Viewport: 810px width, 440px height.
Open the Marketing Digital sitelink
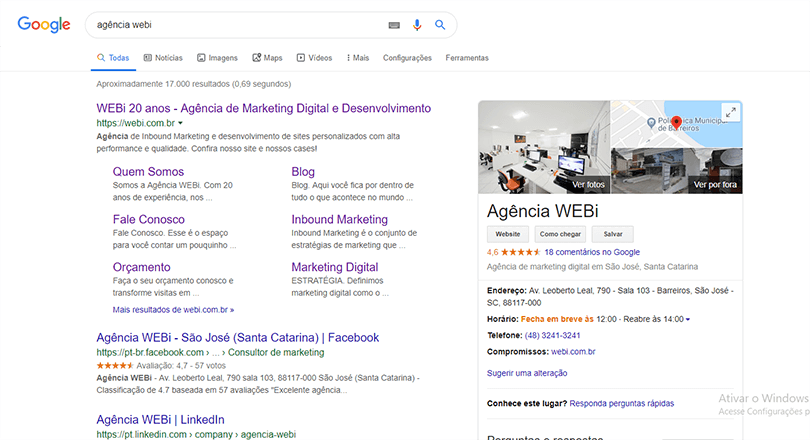(x=335, y=267)
